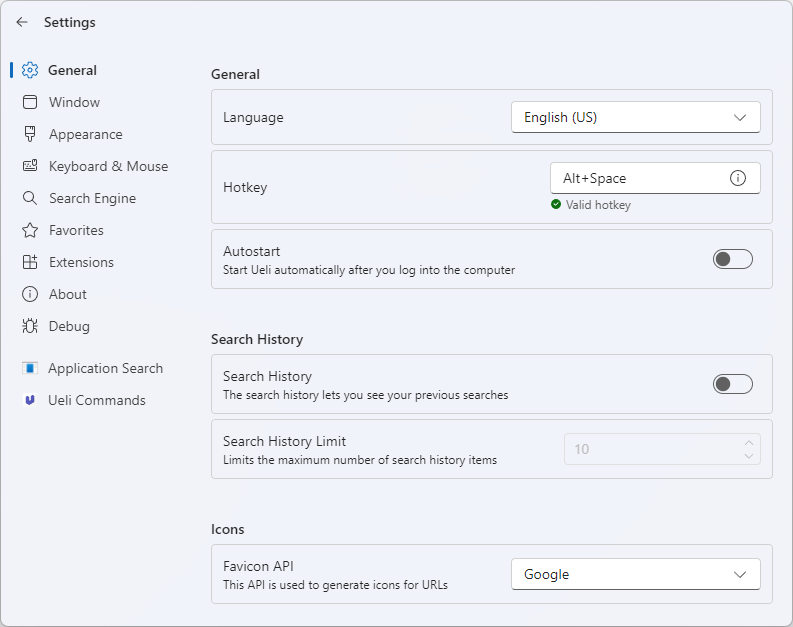
Task: Click the hotkey info icon
Action: [x=738, y=178]
